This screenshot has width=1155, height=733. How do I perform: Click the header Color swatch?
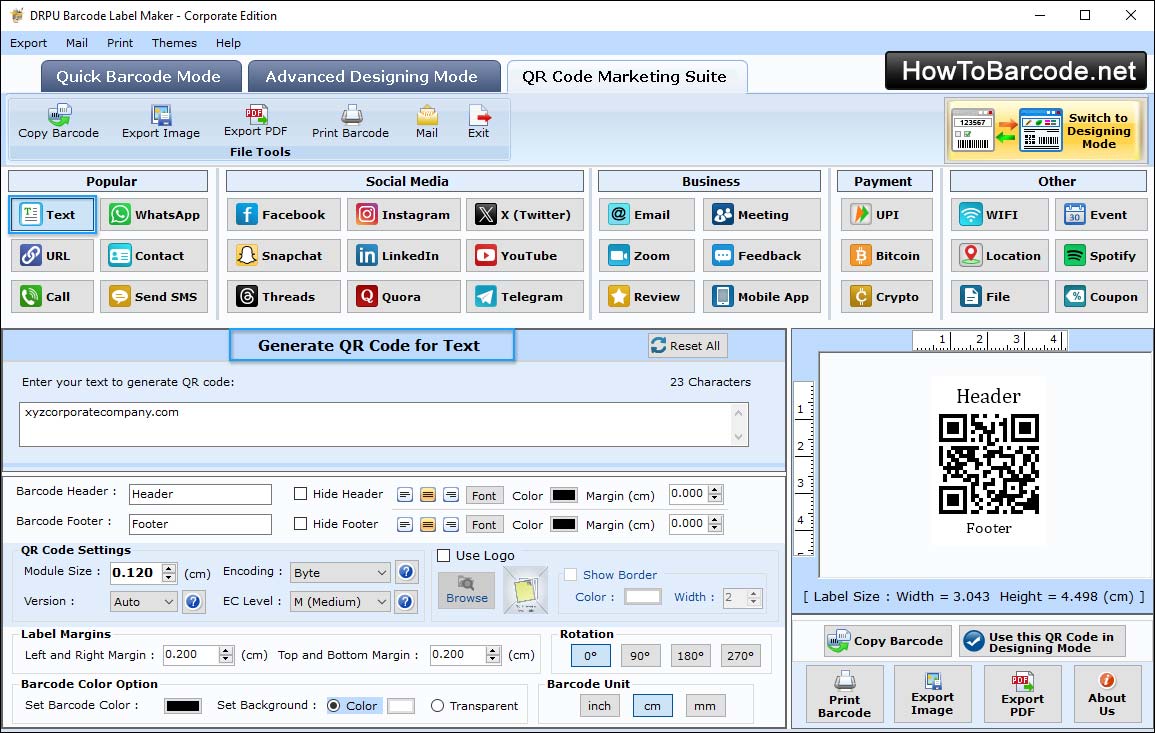click(x=564, y=496)
